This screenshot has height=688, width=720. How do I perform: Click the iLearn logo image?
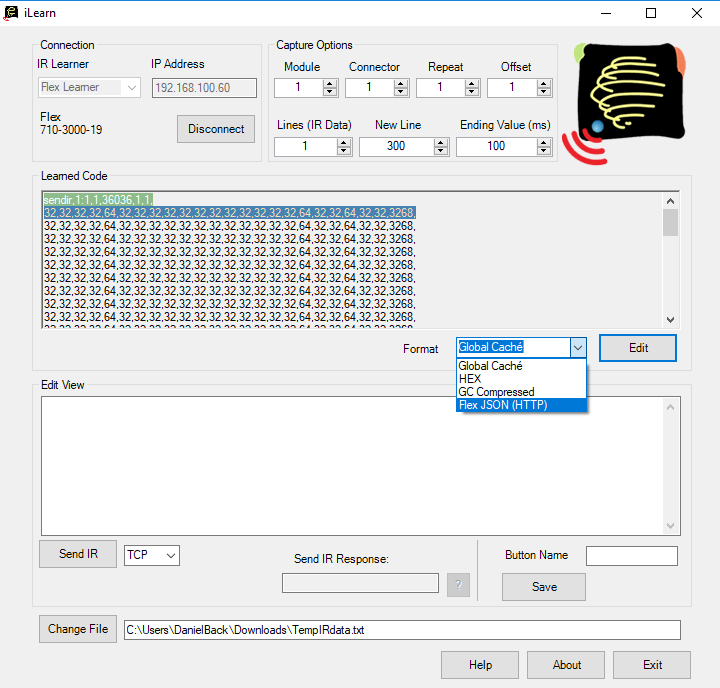625,104
